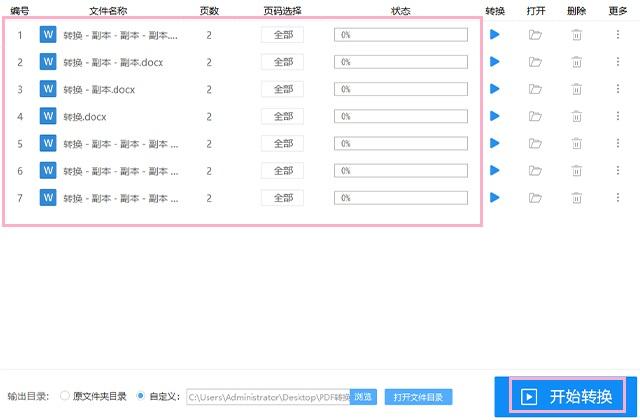Open page selection 全部 for row 7
Image resolution: width=640 pixels, height=420 pixels.
pyautogui.click(x=283, y=198)
